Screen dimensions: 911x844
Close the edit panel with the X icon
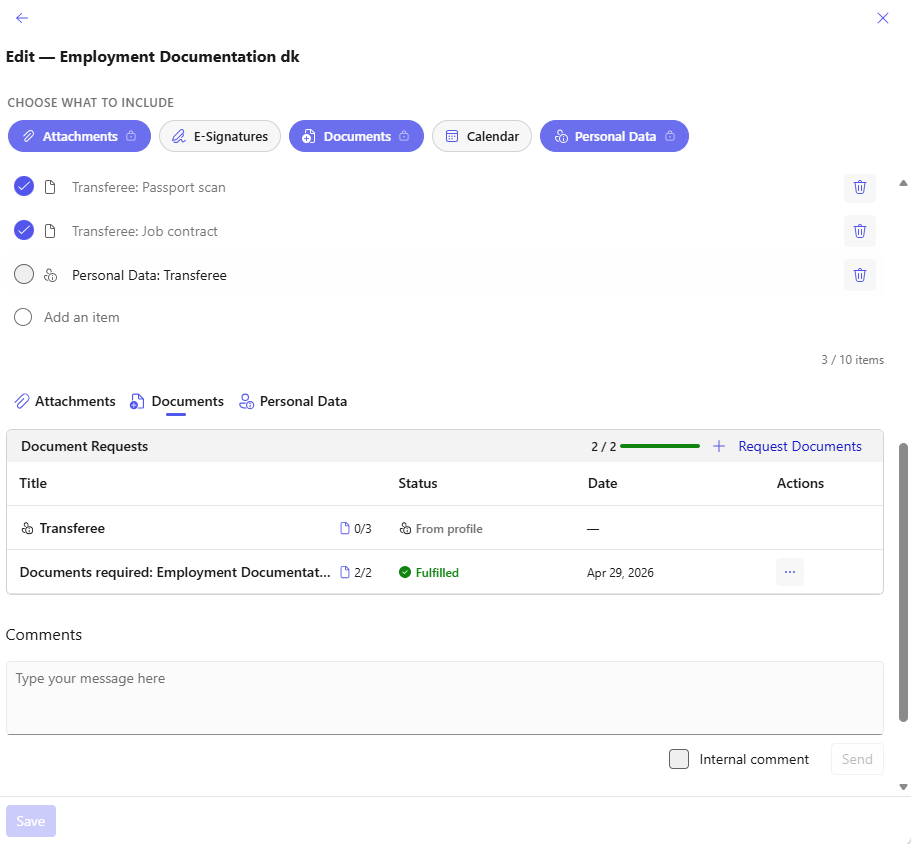[x=883, y=18]
